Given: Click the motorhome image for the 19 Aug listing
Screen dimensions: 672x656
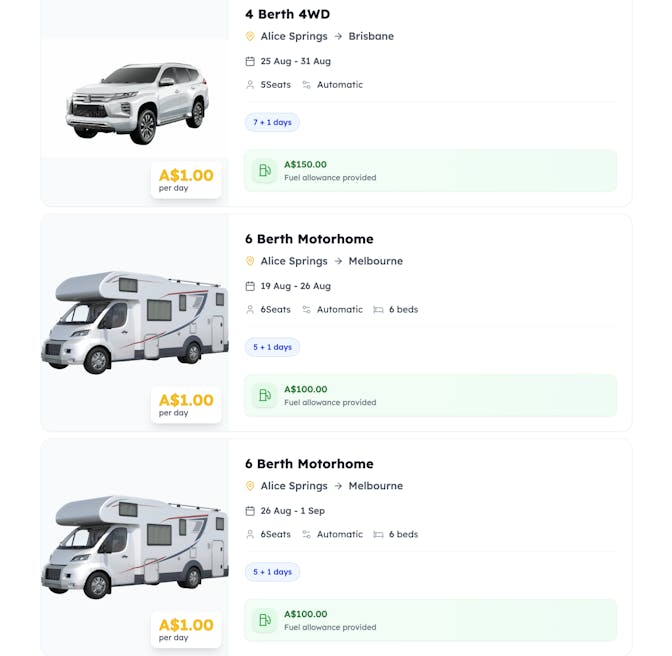Looking at the screenshot, I should [134, 322].
